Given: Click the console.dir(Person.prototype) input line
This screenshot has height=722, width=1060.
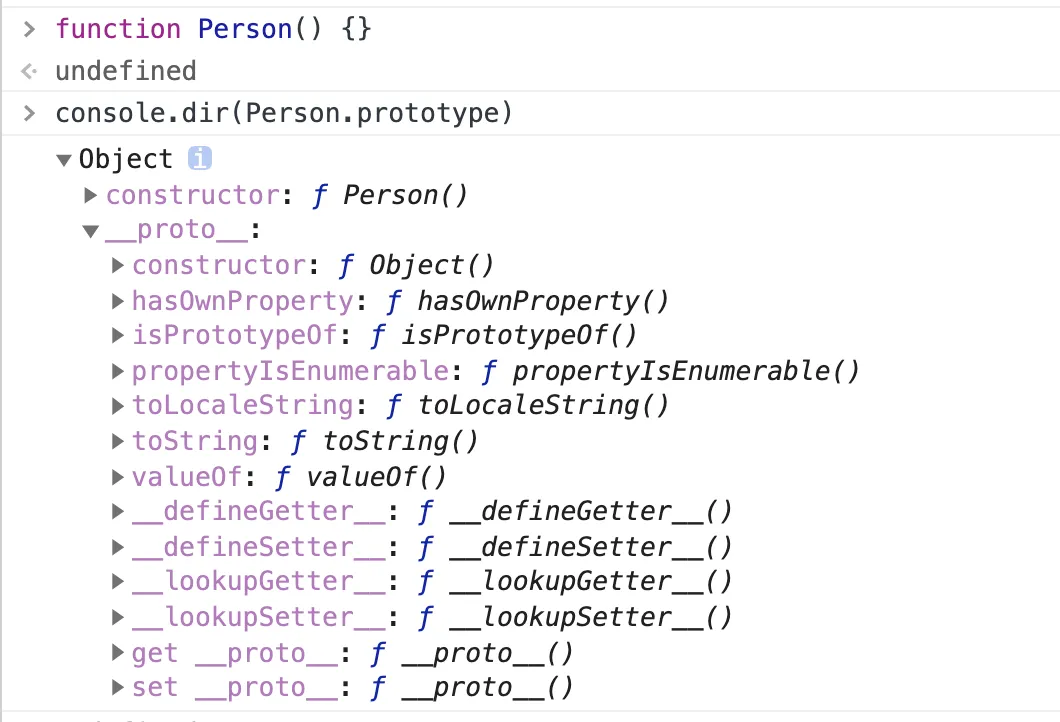Looking at the screenshot, I should coord(284,113).
